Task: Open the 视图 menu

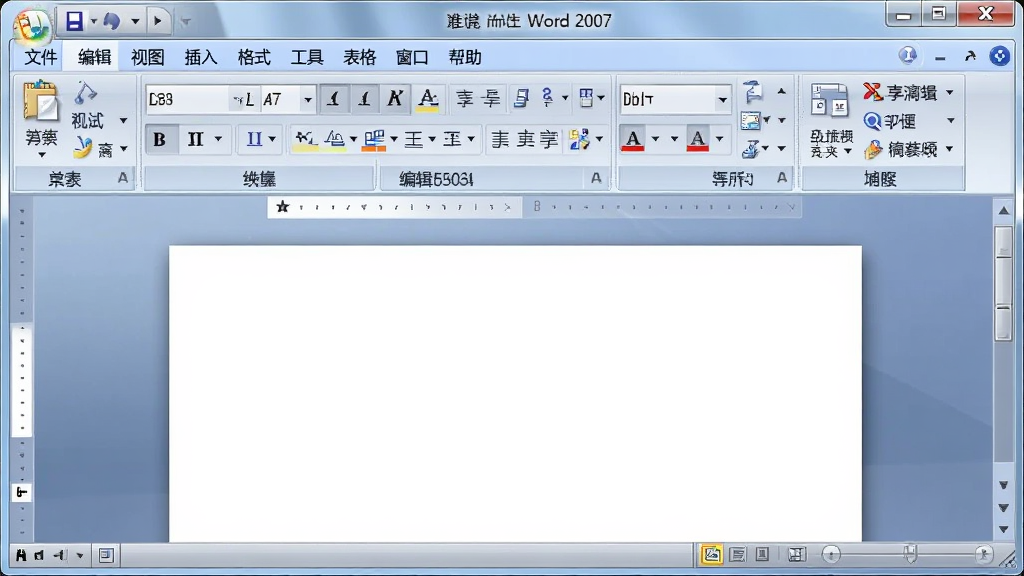Action: point(148,57)
